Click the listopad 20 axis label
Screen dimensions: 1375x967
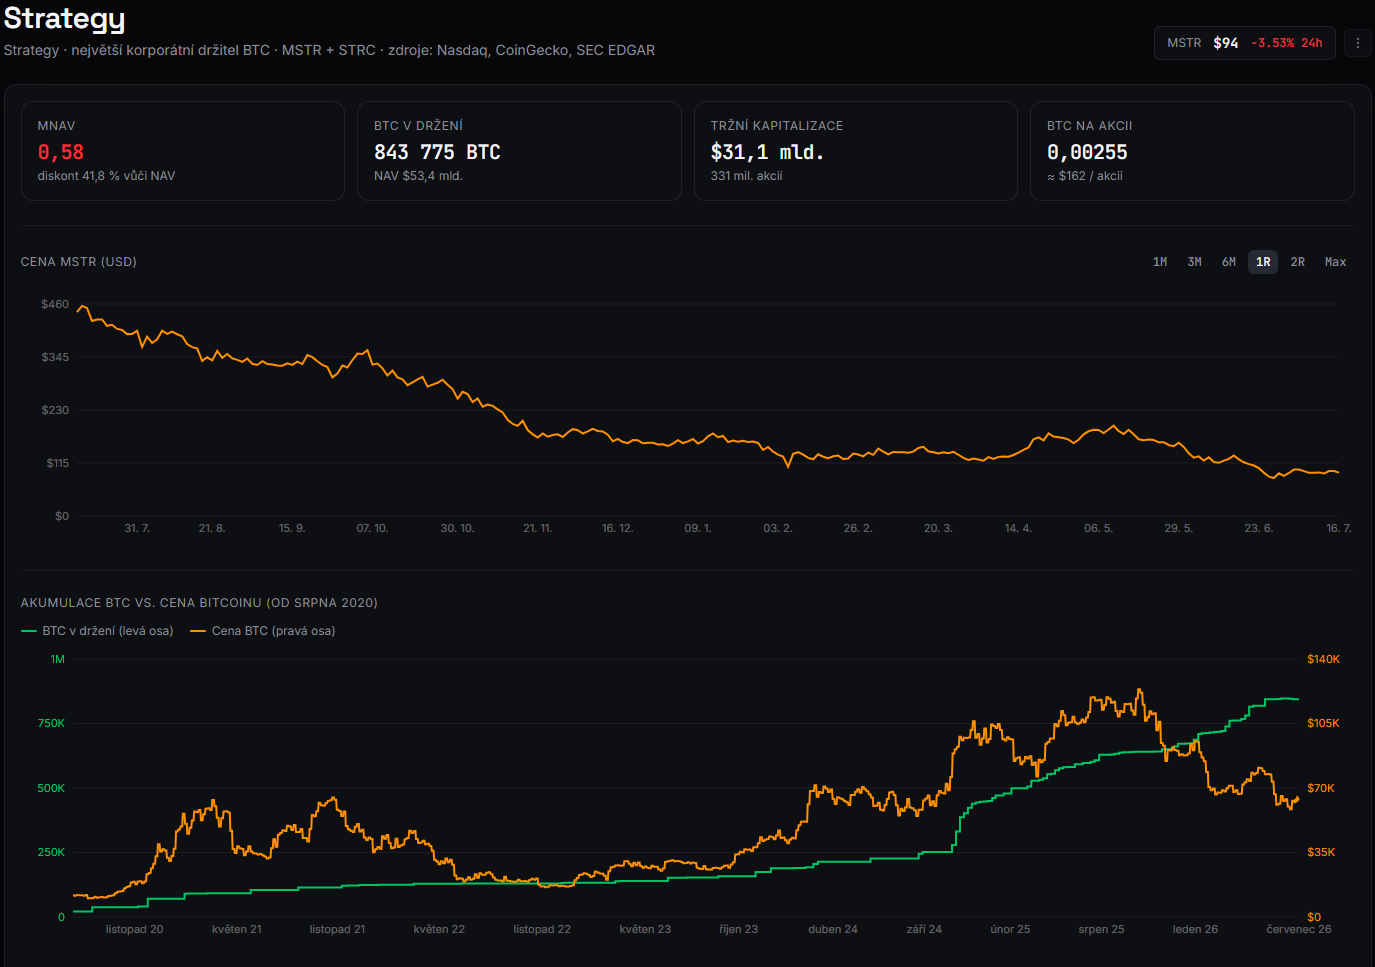click(134, 929)
